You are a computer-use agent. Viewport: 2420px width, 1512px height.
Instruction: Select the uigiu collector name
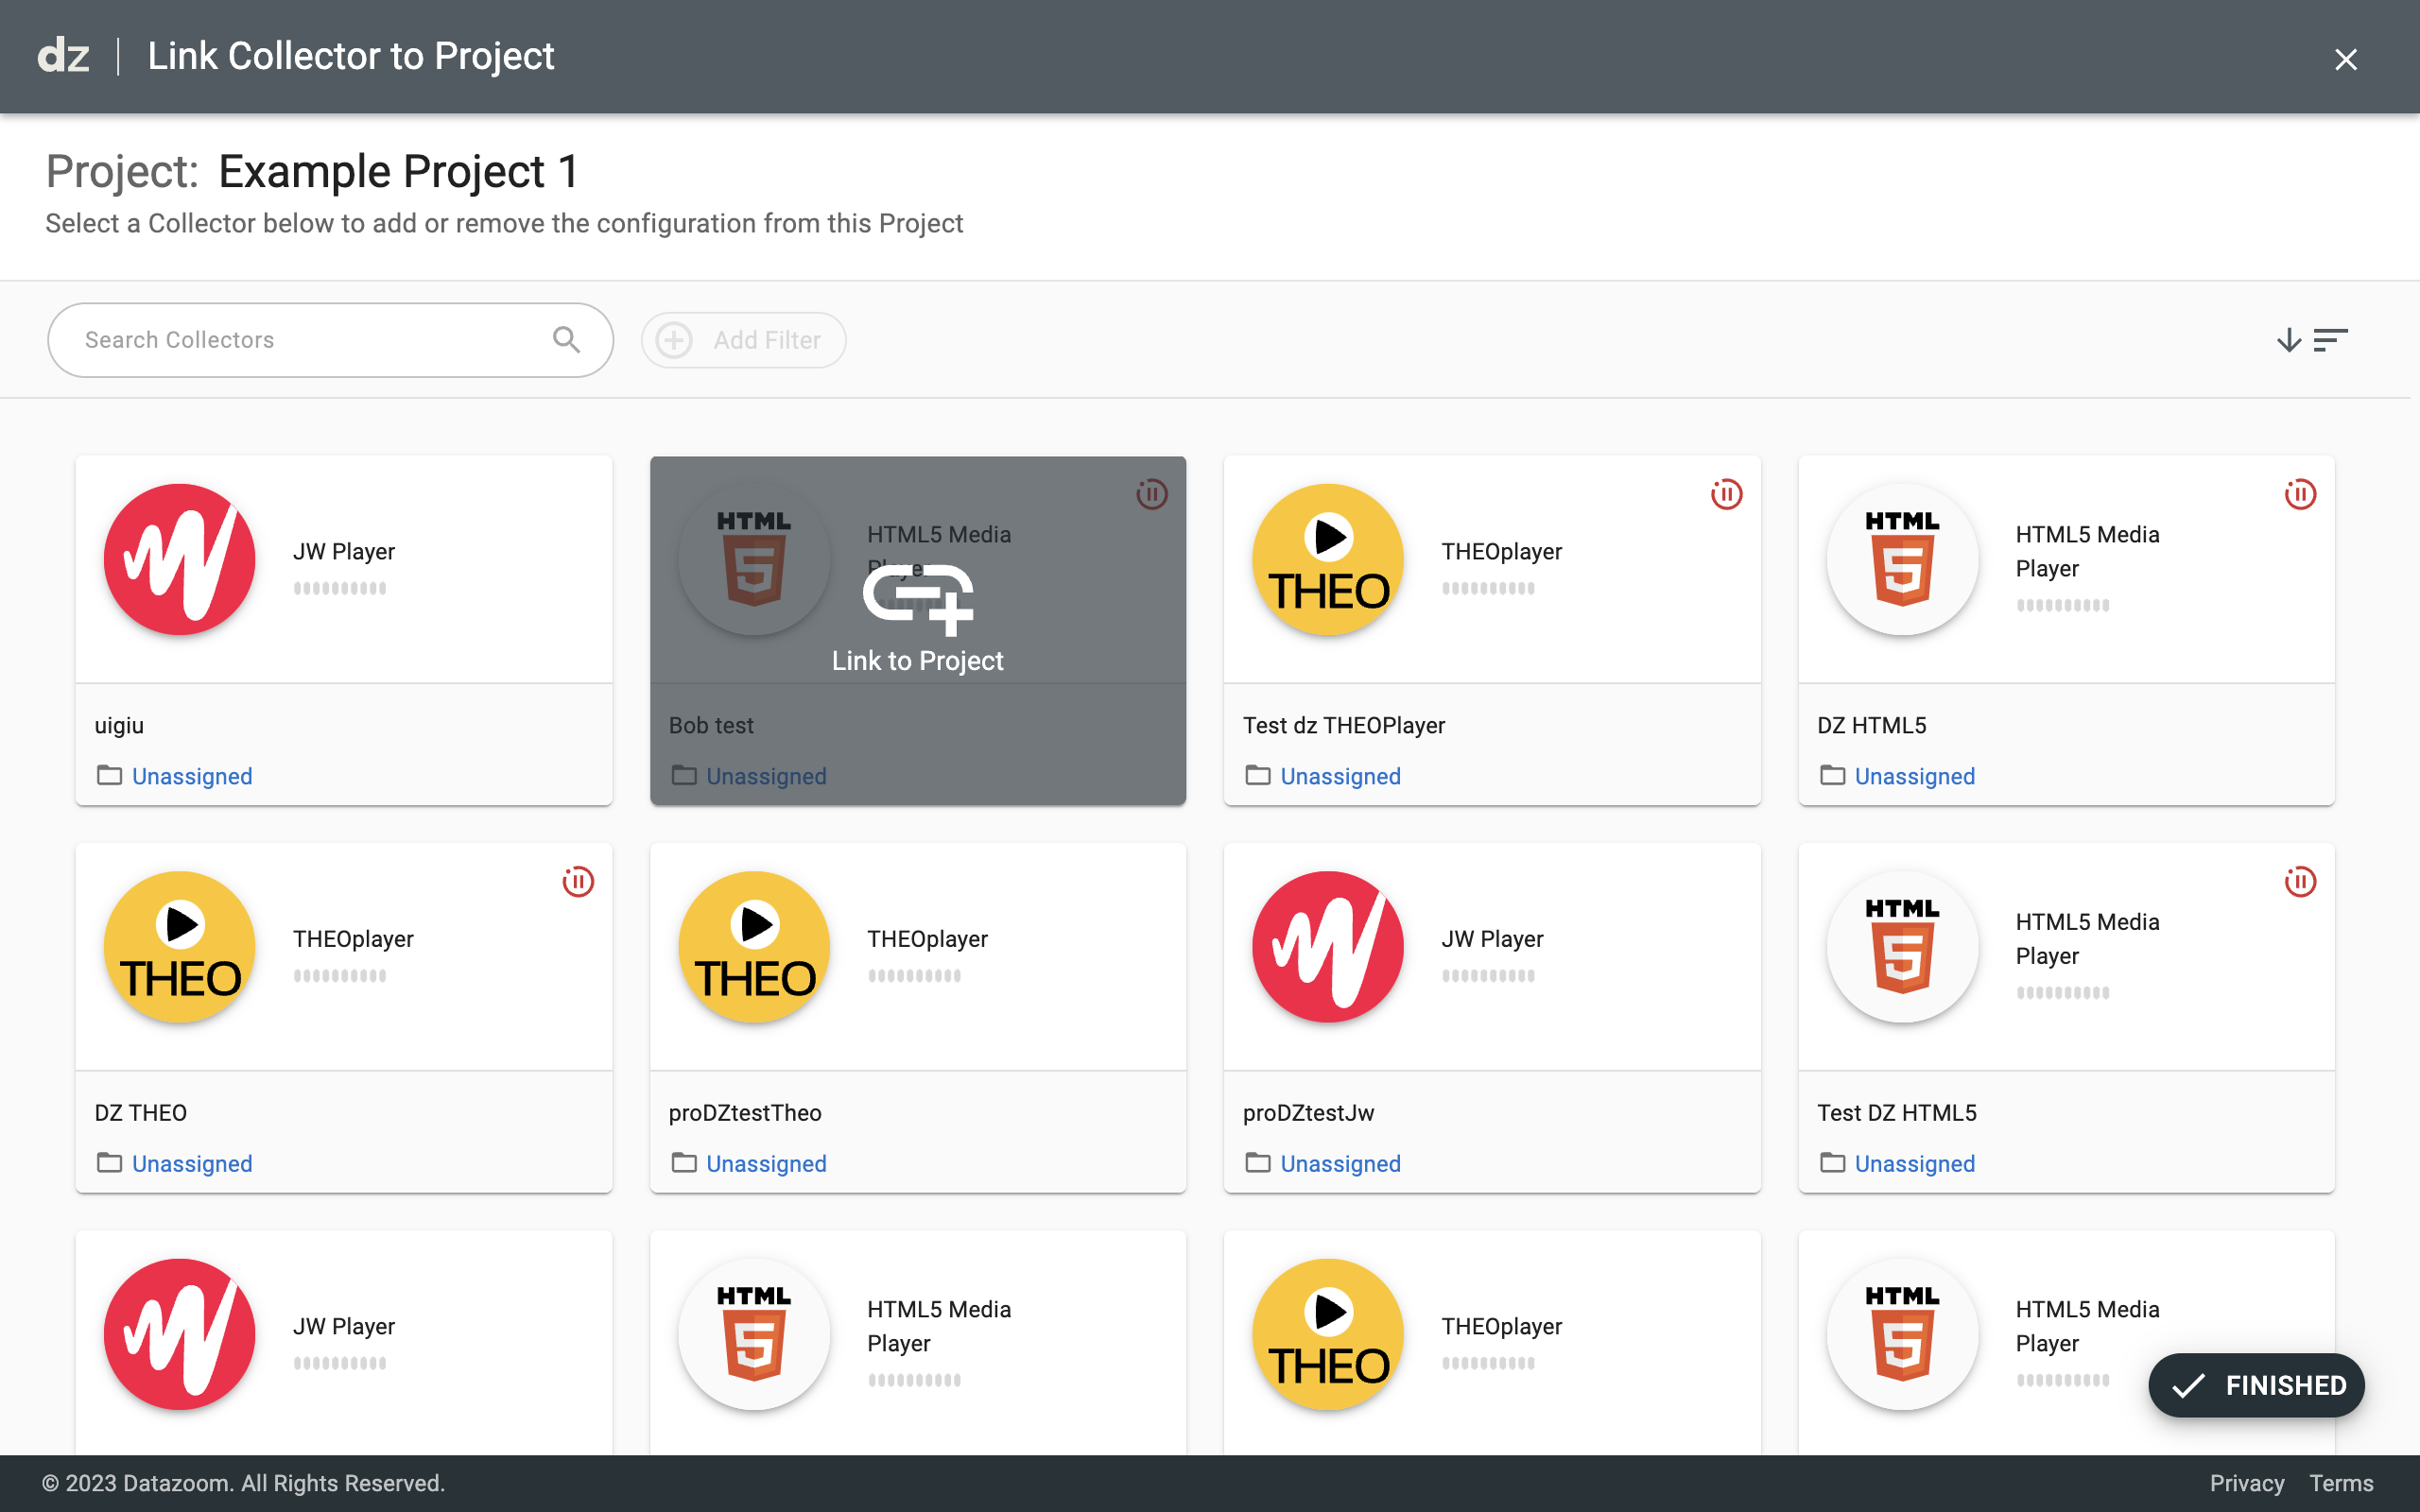(119, 726)
